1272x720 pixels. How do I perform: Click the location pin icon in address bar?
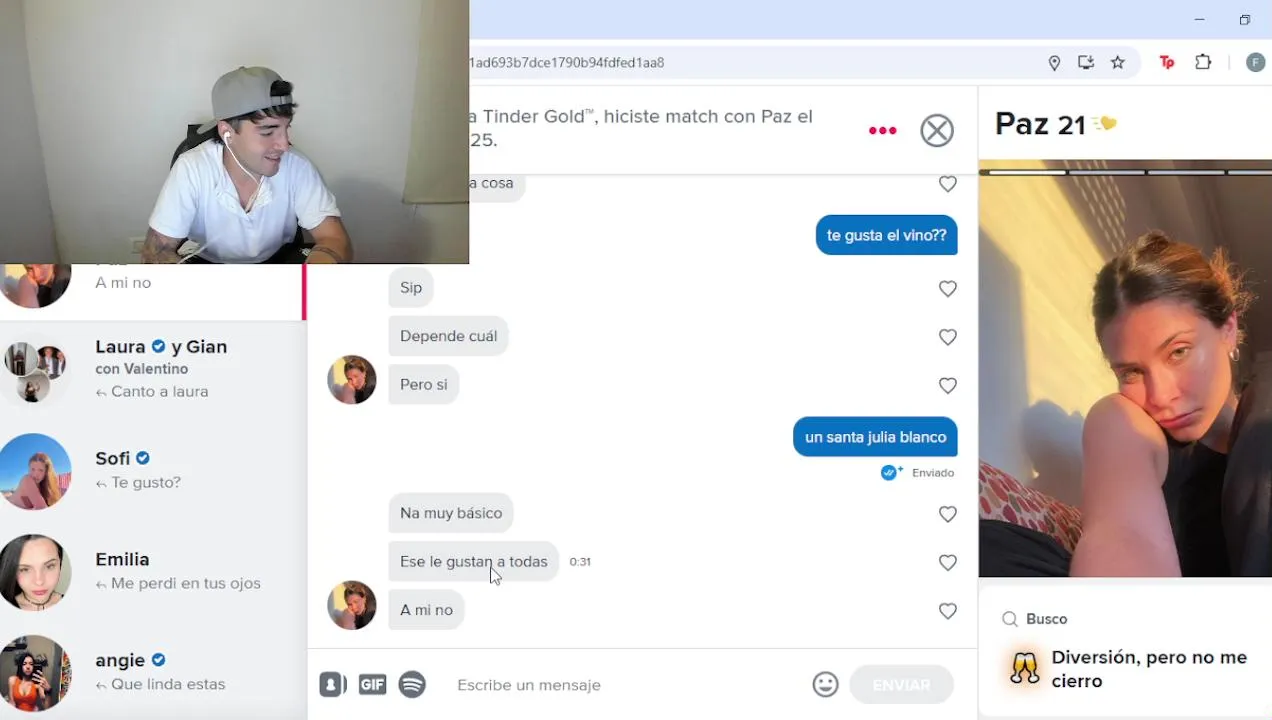point(1054,62)
